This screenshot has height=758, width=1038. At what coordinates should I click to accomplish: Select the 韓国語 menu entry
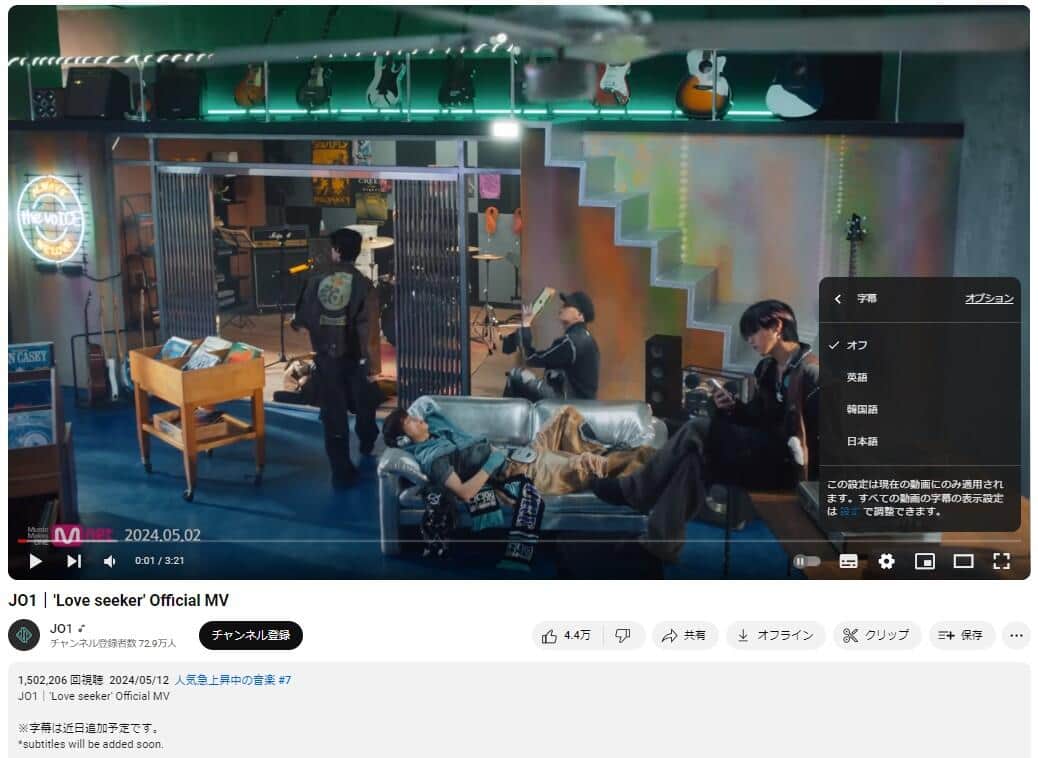865,409
